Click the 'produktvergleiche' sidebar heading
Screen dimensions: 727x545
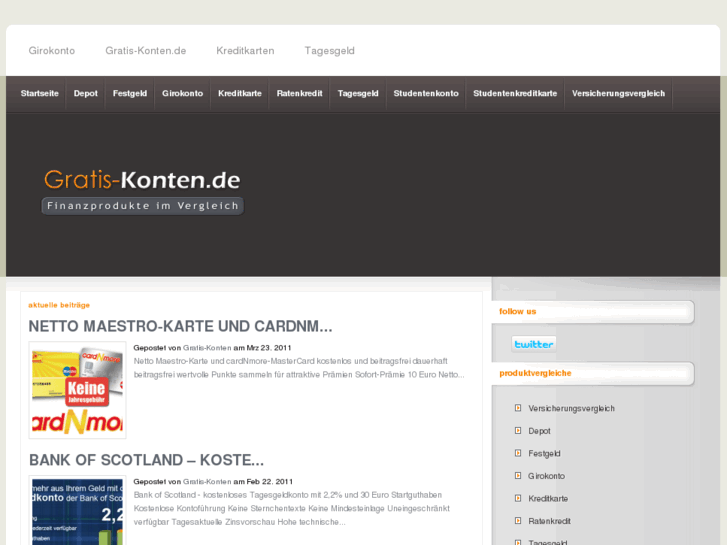coord(535,373)
